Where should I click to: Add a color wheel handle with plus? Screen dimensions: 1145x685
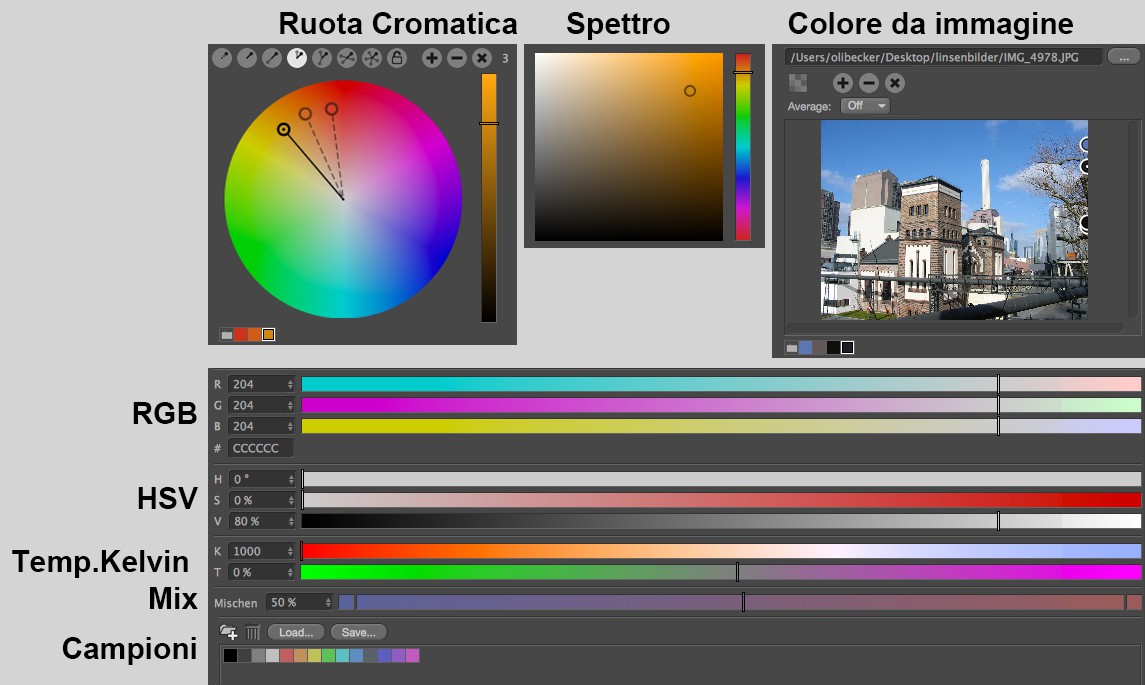[x=432, y=58]
